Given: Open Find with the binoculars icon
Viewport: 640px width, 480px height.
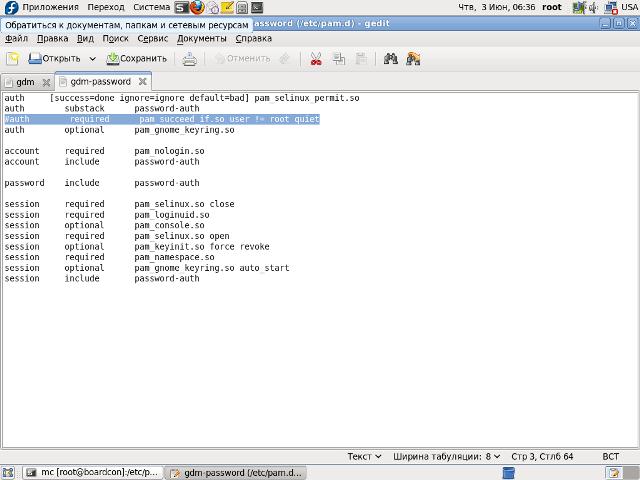Looking at the screenshot, I should coord(390,59).
